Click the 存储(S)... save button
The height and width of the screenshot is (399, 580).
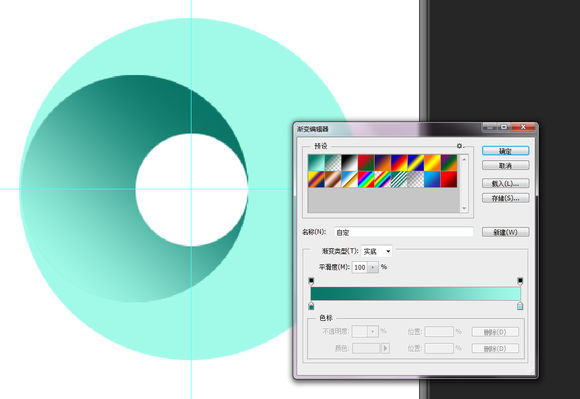(x=505, y=198)
